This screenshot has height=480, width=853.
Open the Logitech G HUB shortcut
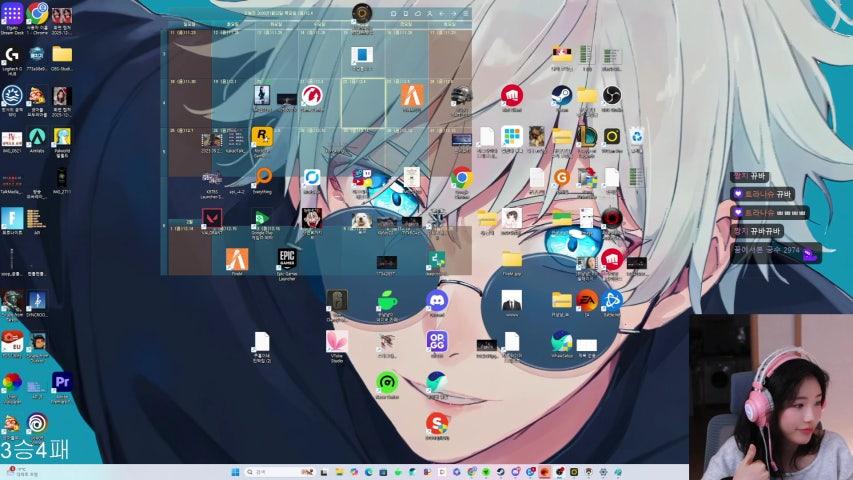(12, 54)
